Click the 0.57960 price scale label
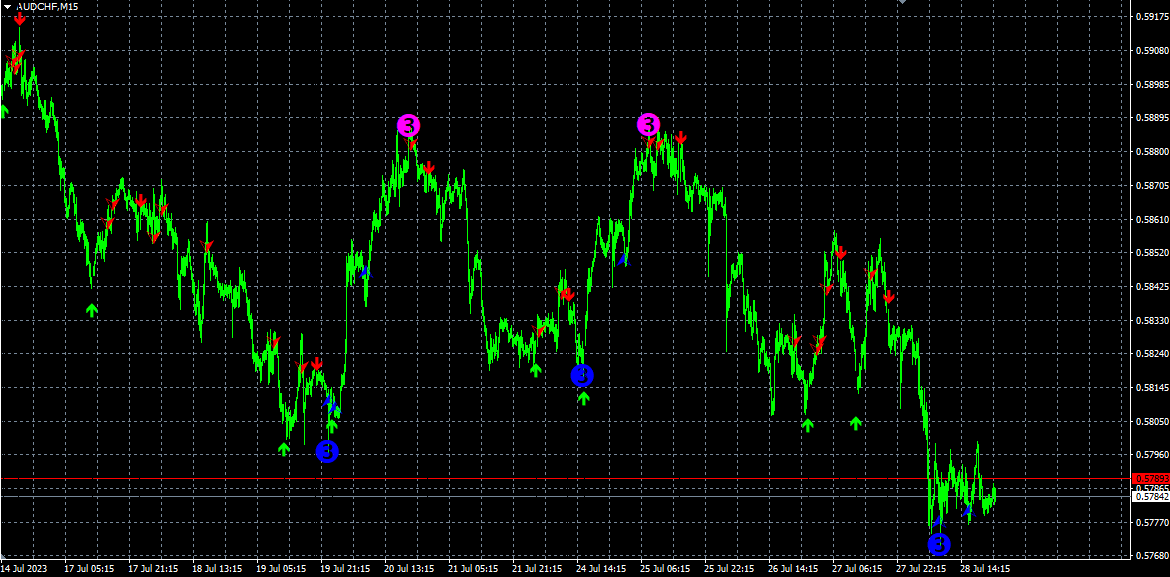 pos(1151,455)
